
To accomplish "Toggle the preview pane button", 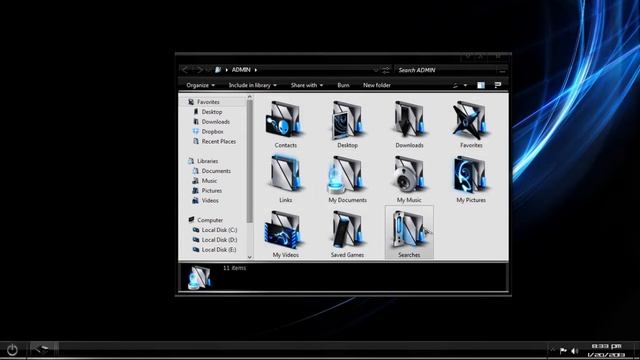I will click(x=481, y=85).
